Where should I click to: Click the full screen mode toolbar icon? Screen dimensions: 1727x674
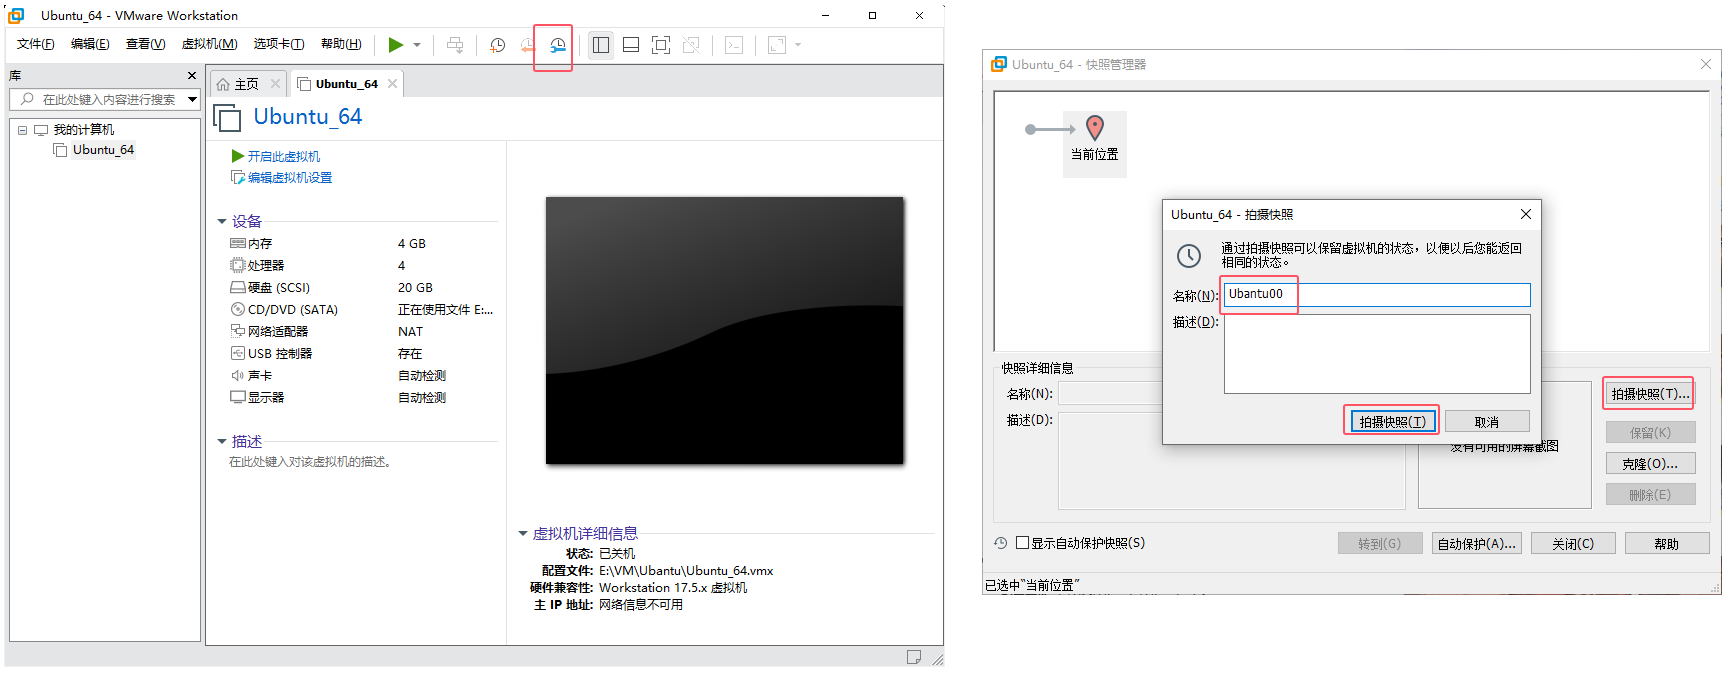[661, 45]
